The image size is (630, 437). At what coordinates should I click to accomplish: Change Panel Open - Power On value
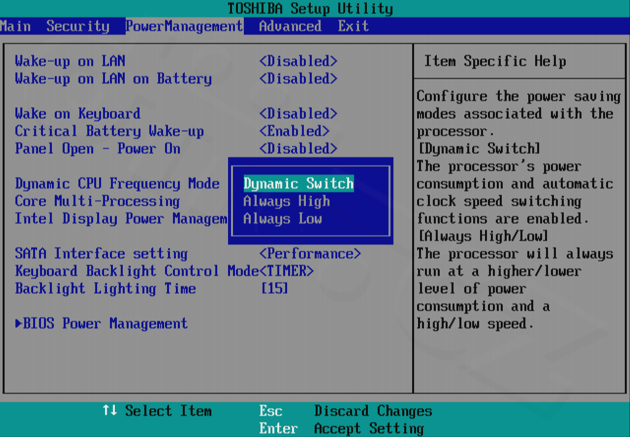(x=298, y=149)
